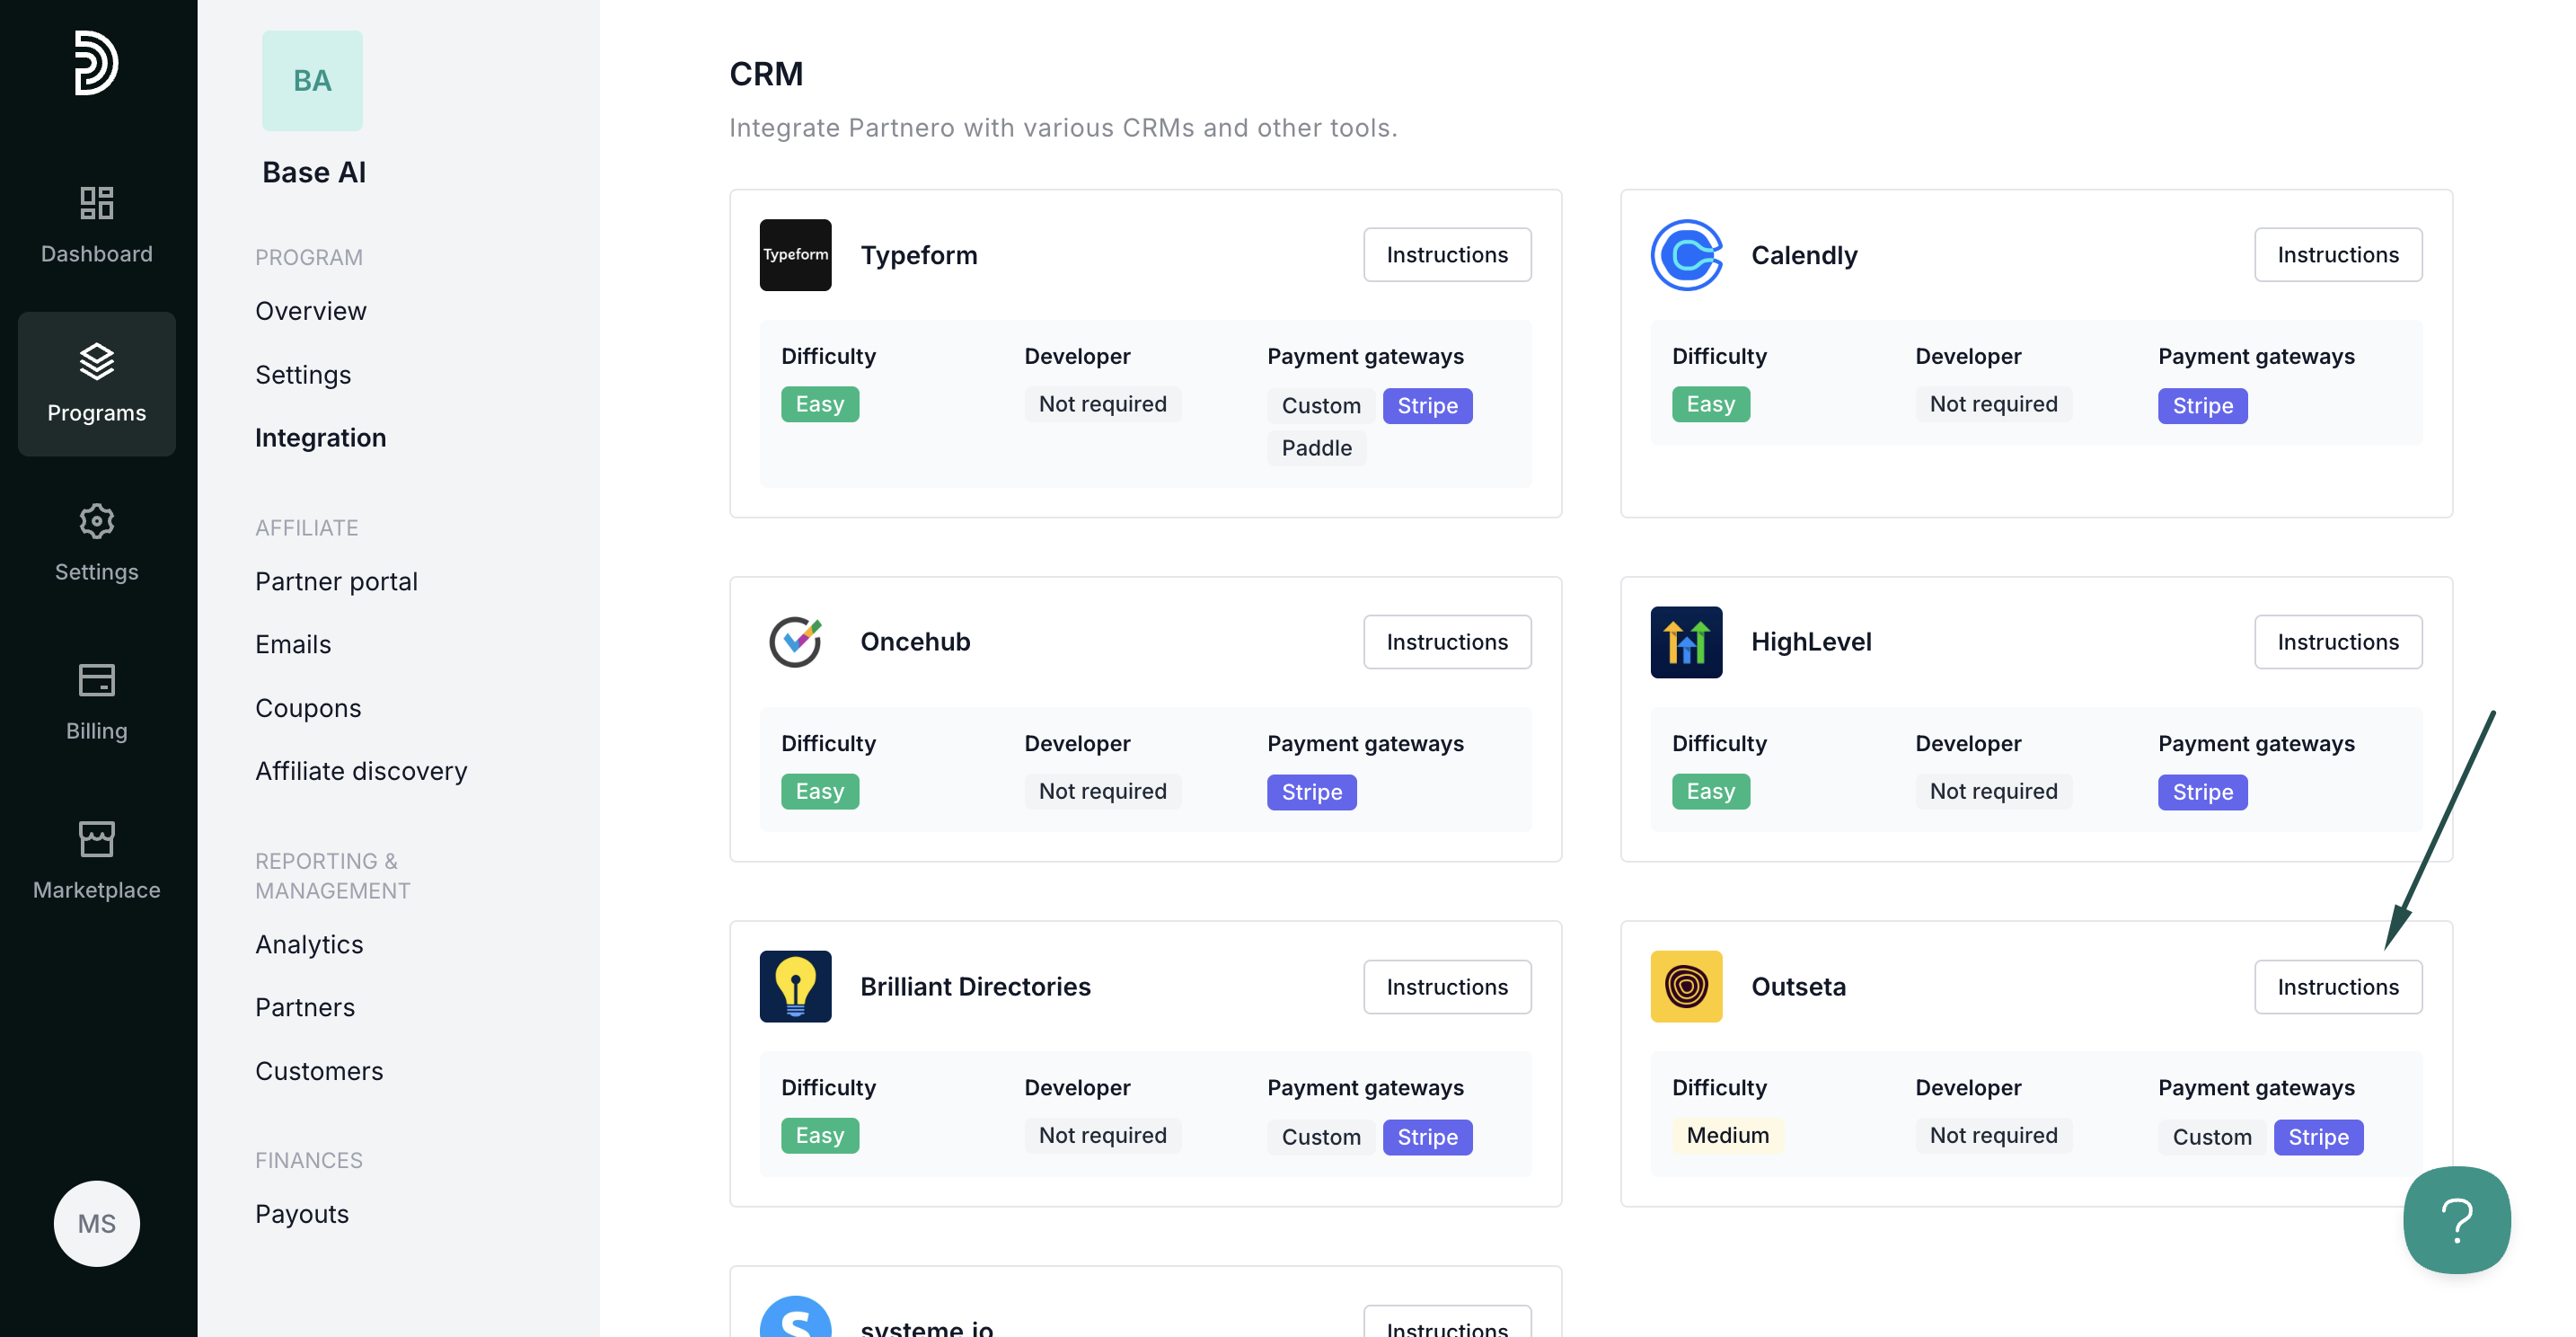Open the Billing card icon
Viewport: 2576px width, 1337px height.
tap(96, 680)
